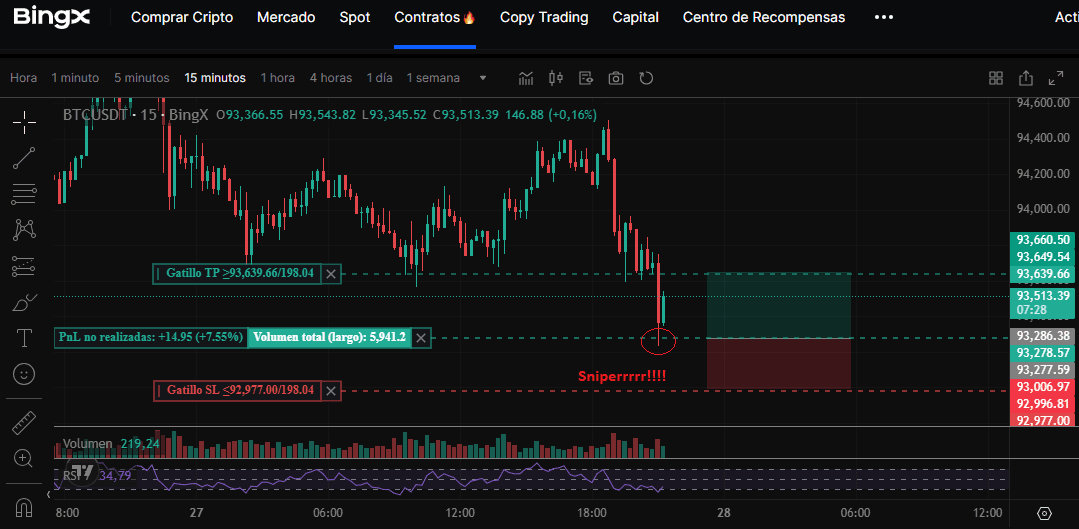Toggle the magnet snap mode

click(x=24, y=508)
